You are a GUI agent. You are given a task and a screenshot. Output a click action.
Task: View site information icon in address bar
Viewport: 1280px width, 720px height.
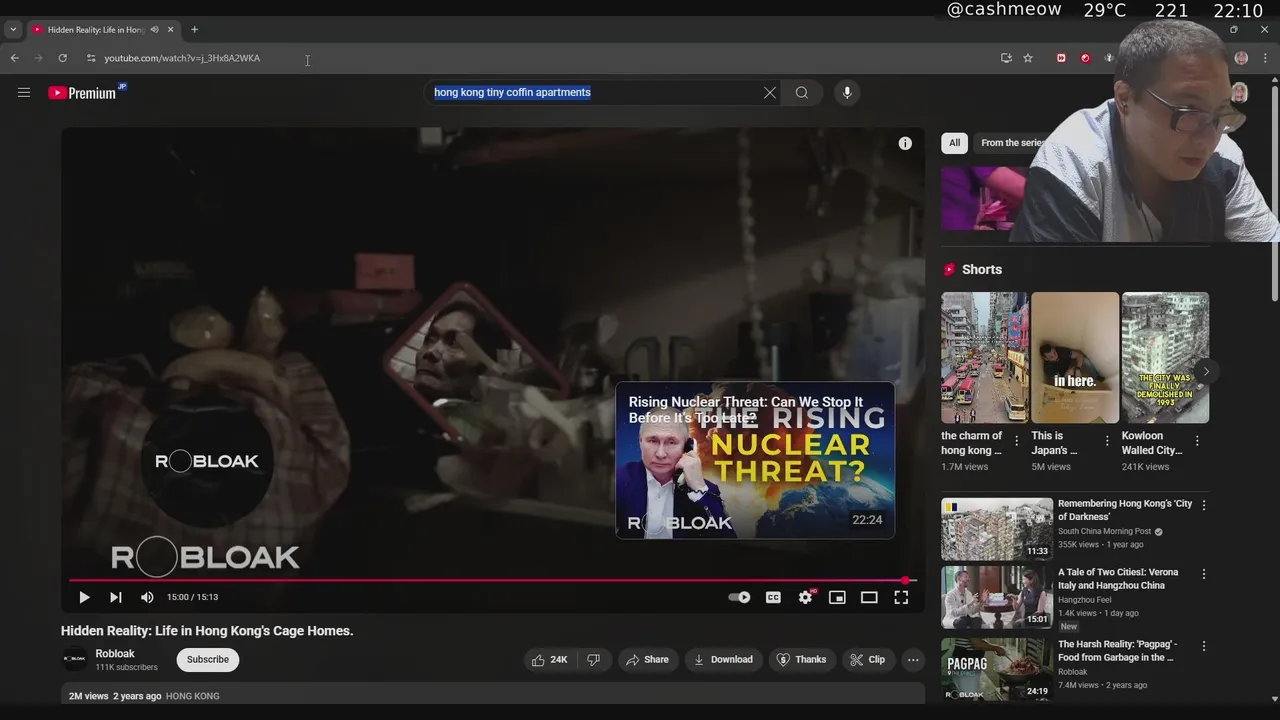click(x=91, y=58)
